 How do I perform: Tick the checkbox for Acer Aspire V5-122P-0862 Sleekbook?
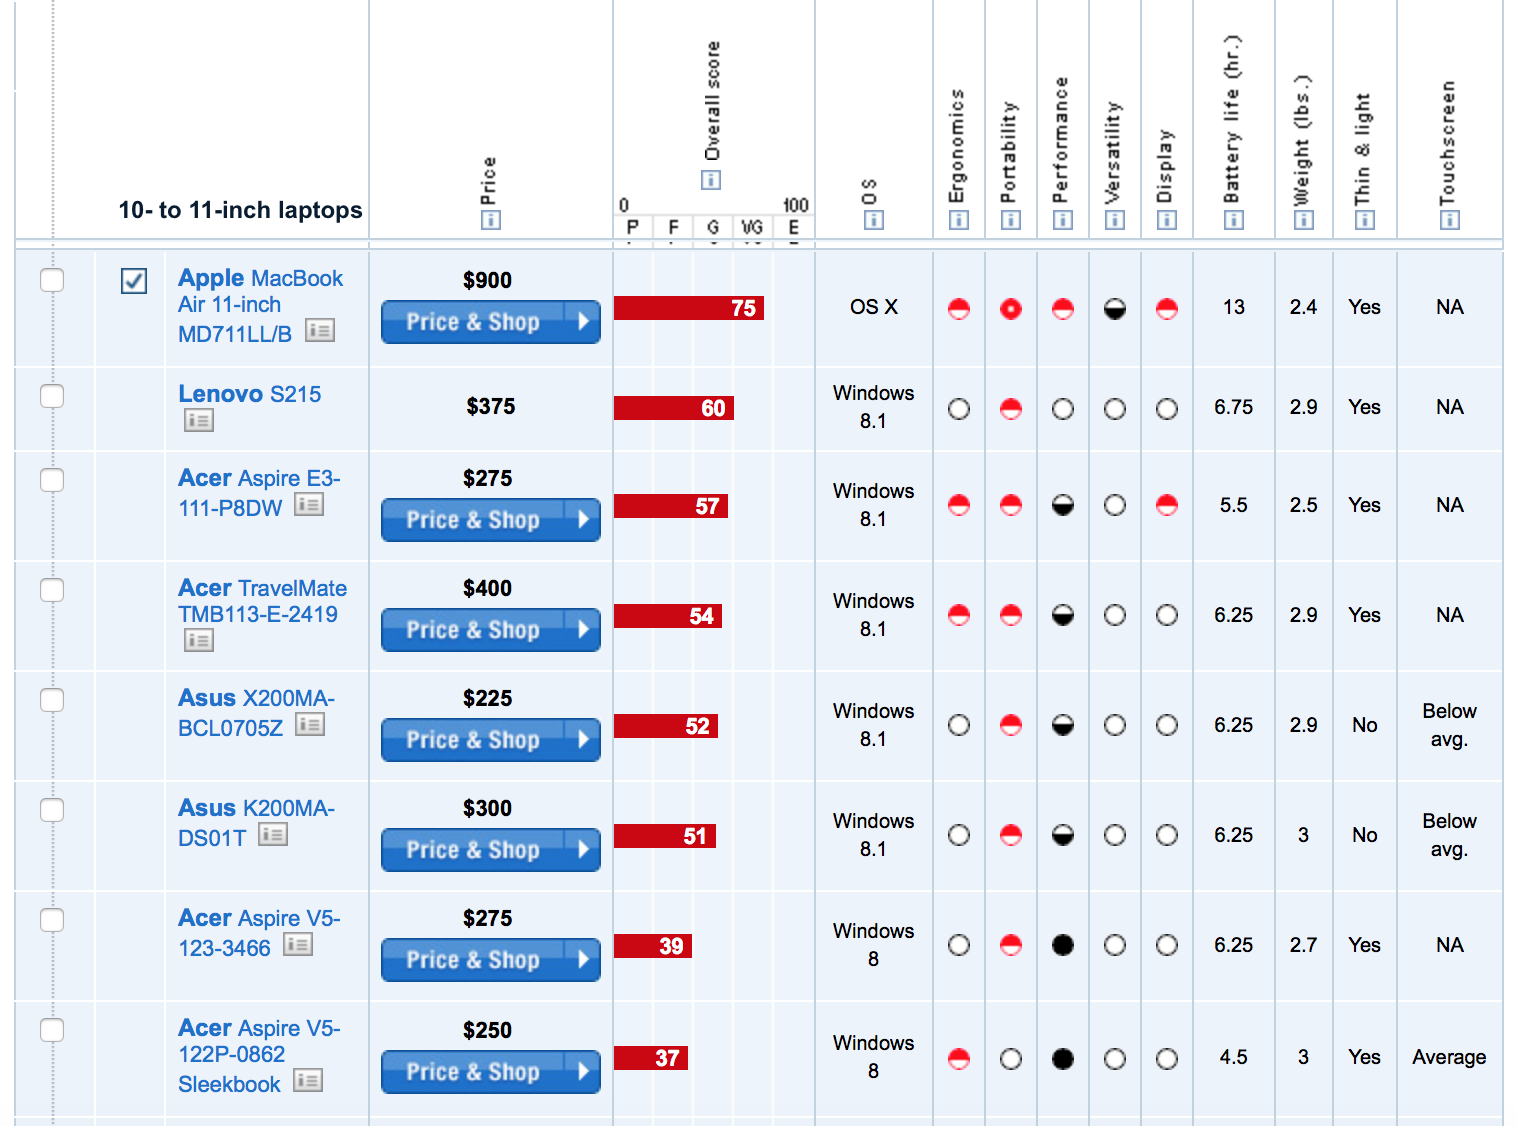coord(52,1030)
